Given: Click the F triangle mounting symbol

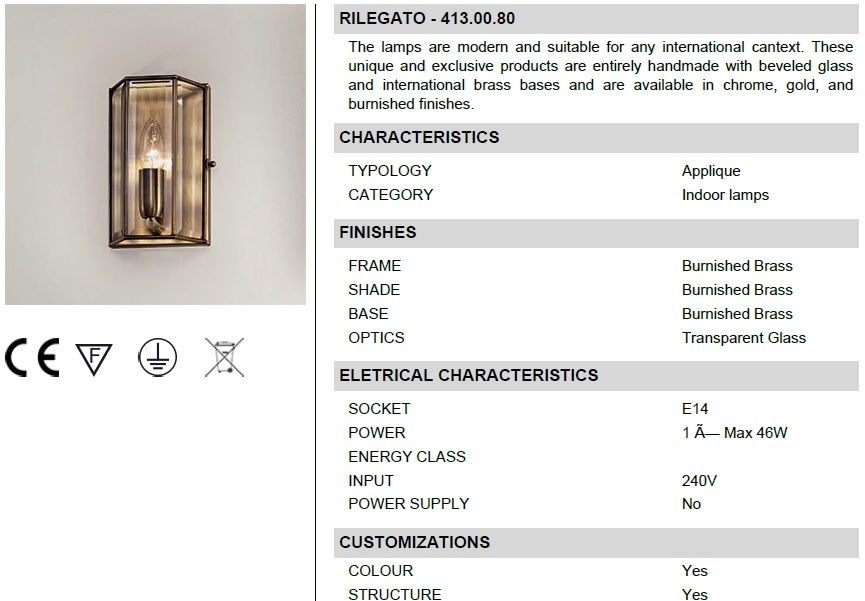Looking at the screenshot, I should pos(94,359).
